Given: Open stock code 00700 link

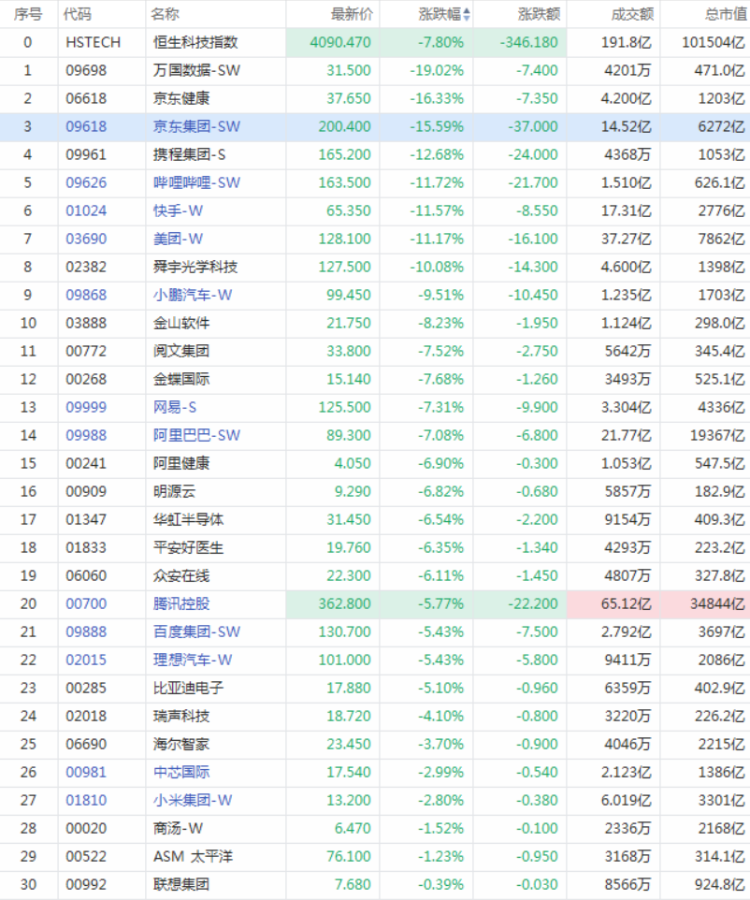Looking at the screenshot, I should point(86,604).
